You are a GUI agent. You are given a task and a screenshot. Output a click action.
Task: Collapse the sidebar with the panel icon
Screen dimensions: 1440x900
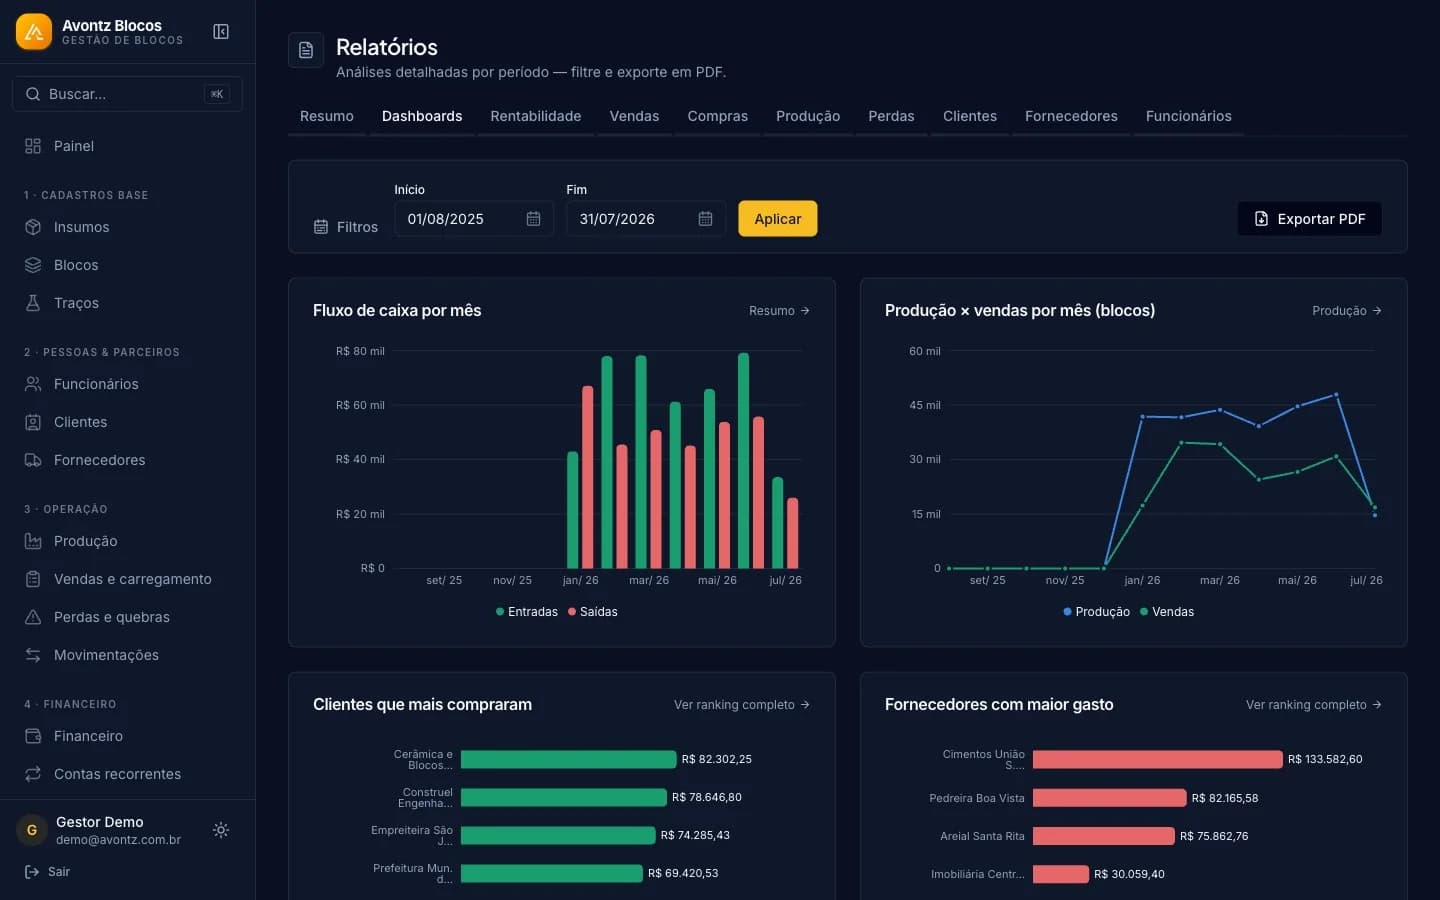click(x=221, y=32)
